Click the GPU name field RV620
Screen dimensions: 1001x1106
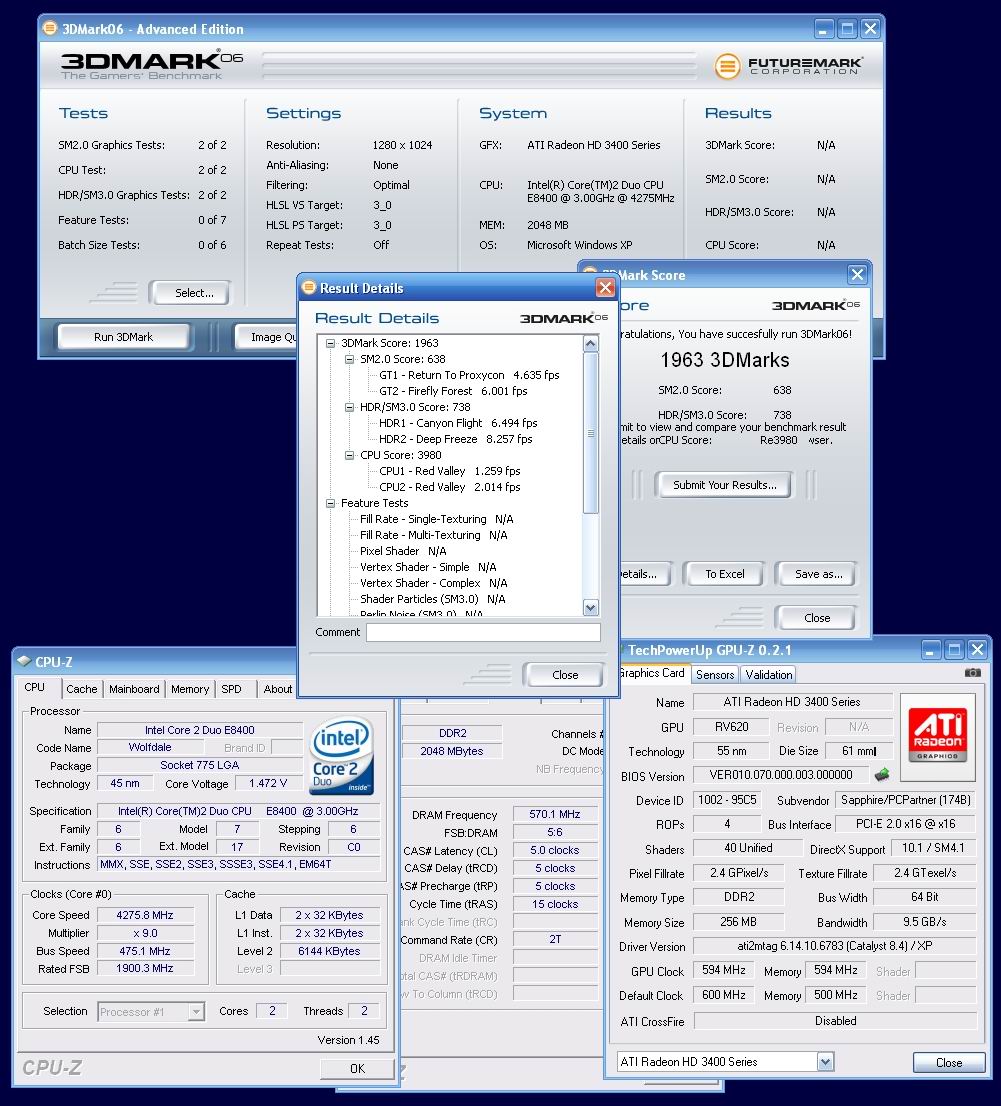731,727
